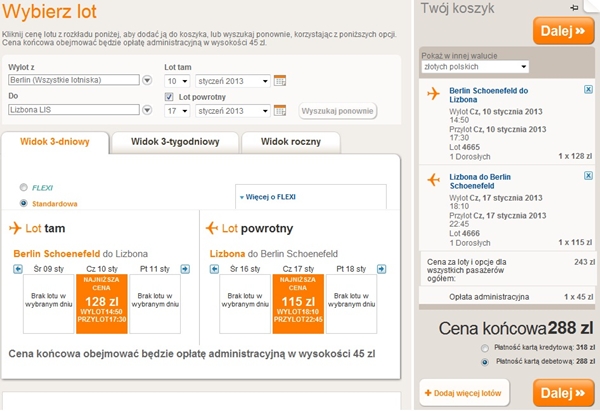Screen dimensions: 600x411
Task: Click Opłata administracyjna row
Action: (x=507, y=297)
